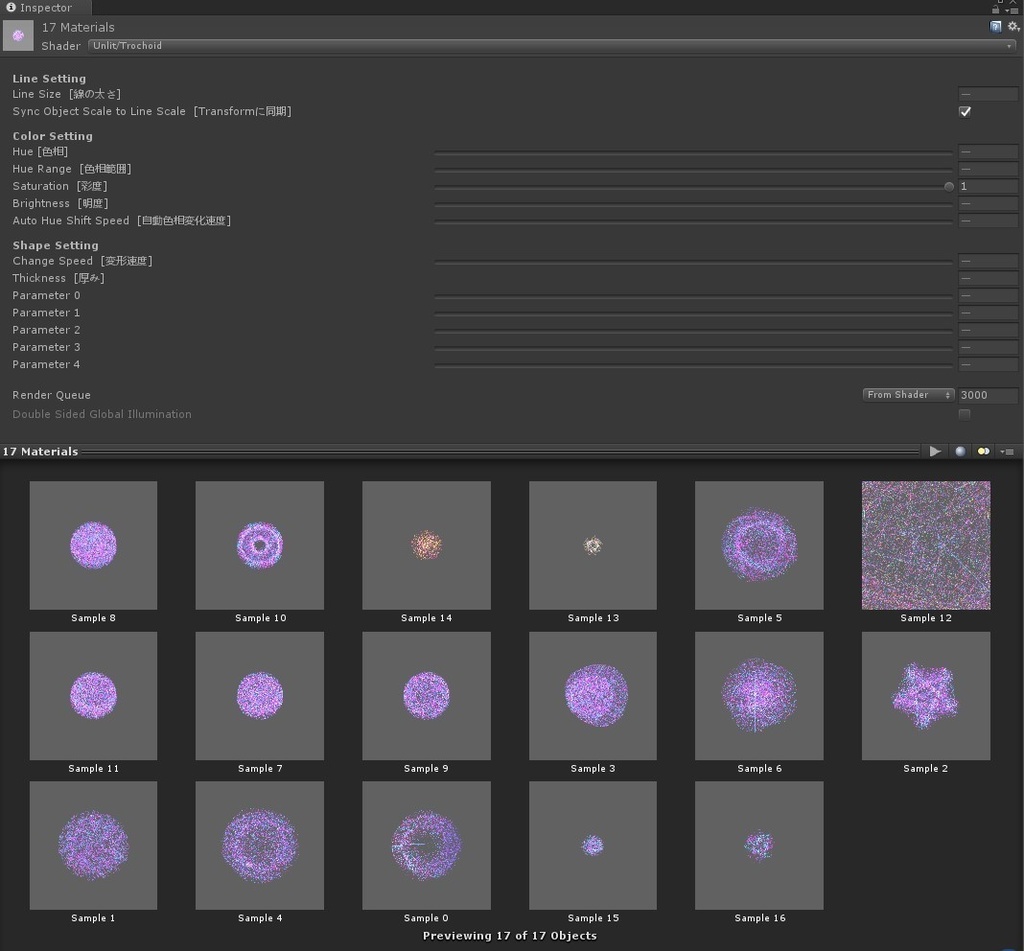
Task: Click the Line Setting section heading
Action: (49, 78)
